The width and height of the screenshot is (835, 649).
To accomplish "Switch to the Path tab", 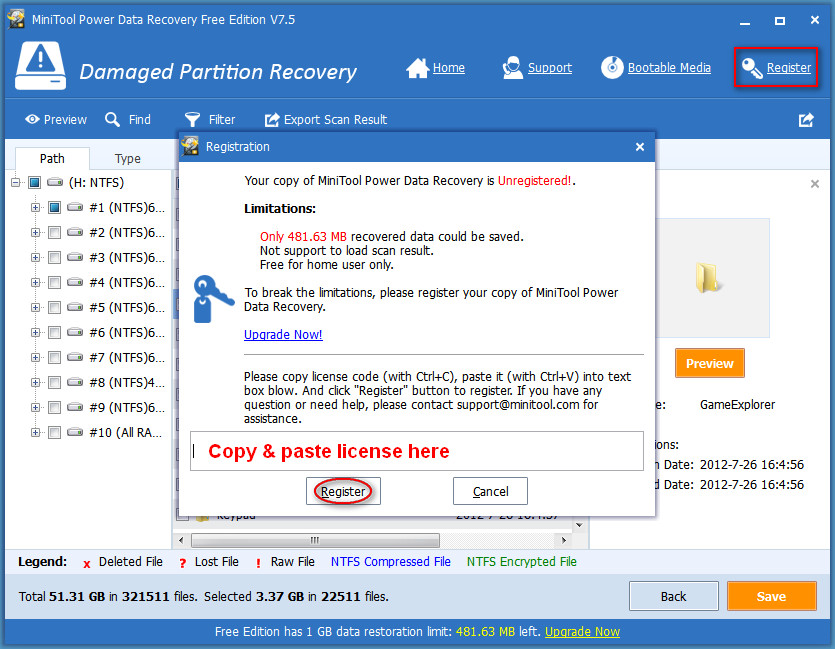I will (x=52, y=159).
